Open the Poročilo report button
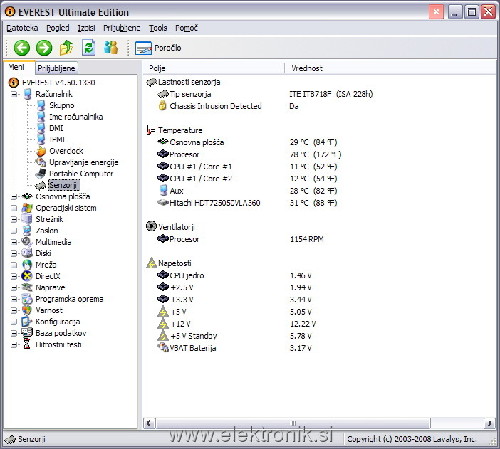The image size is (500, 449). point(158,48)
